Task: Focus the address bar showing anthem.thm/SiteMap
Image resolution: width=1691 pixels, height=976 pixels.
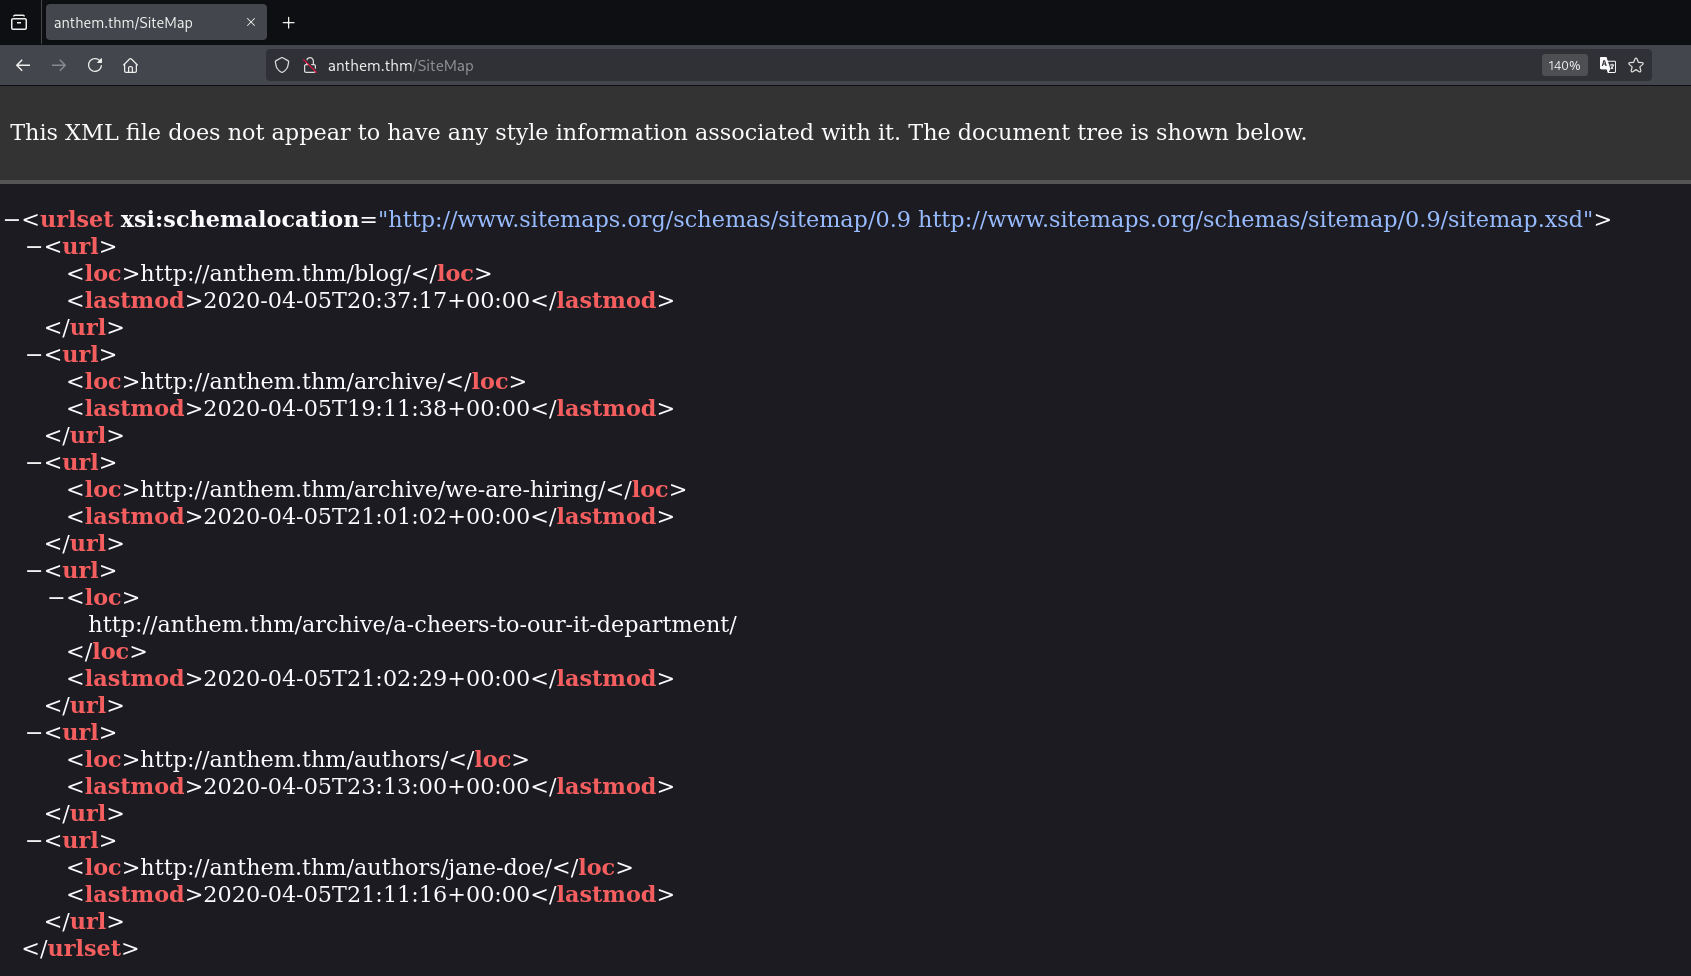Action: [x=900, y=65]
